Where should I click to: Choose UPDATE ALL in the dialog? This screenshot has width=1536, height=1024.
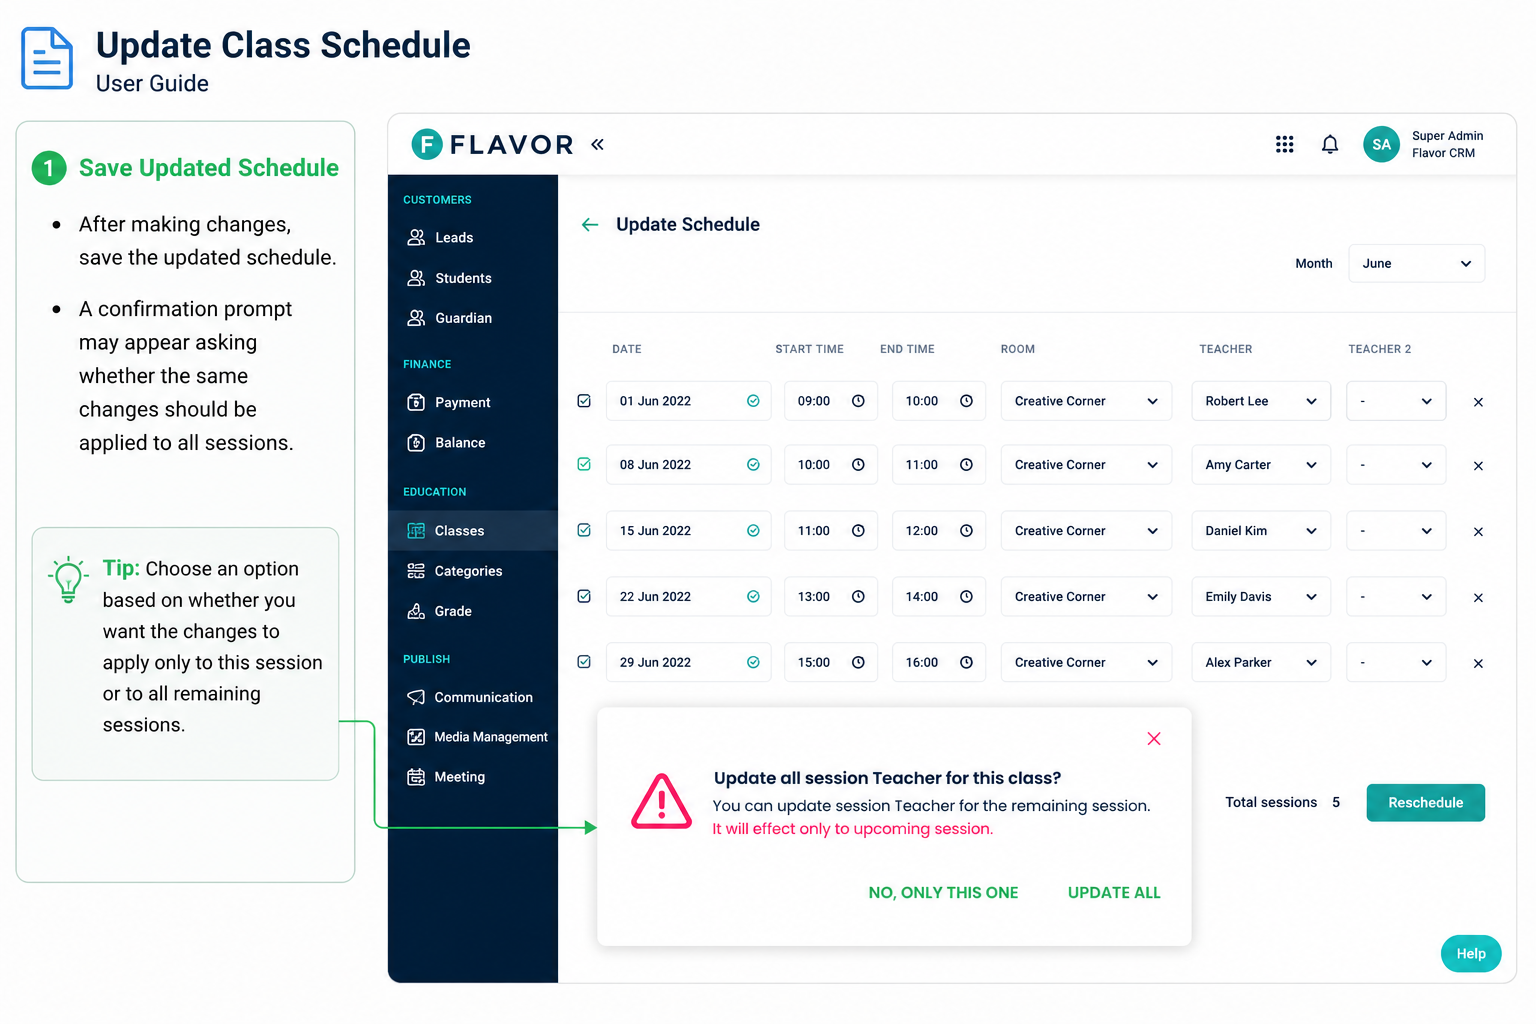pyautogui.click(x=1114, y=893)
